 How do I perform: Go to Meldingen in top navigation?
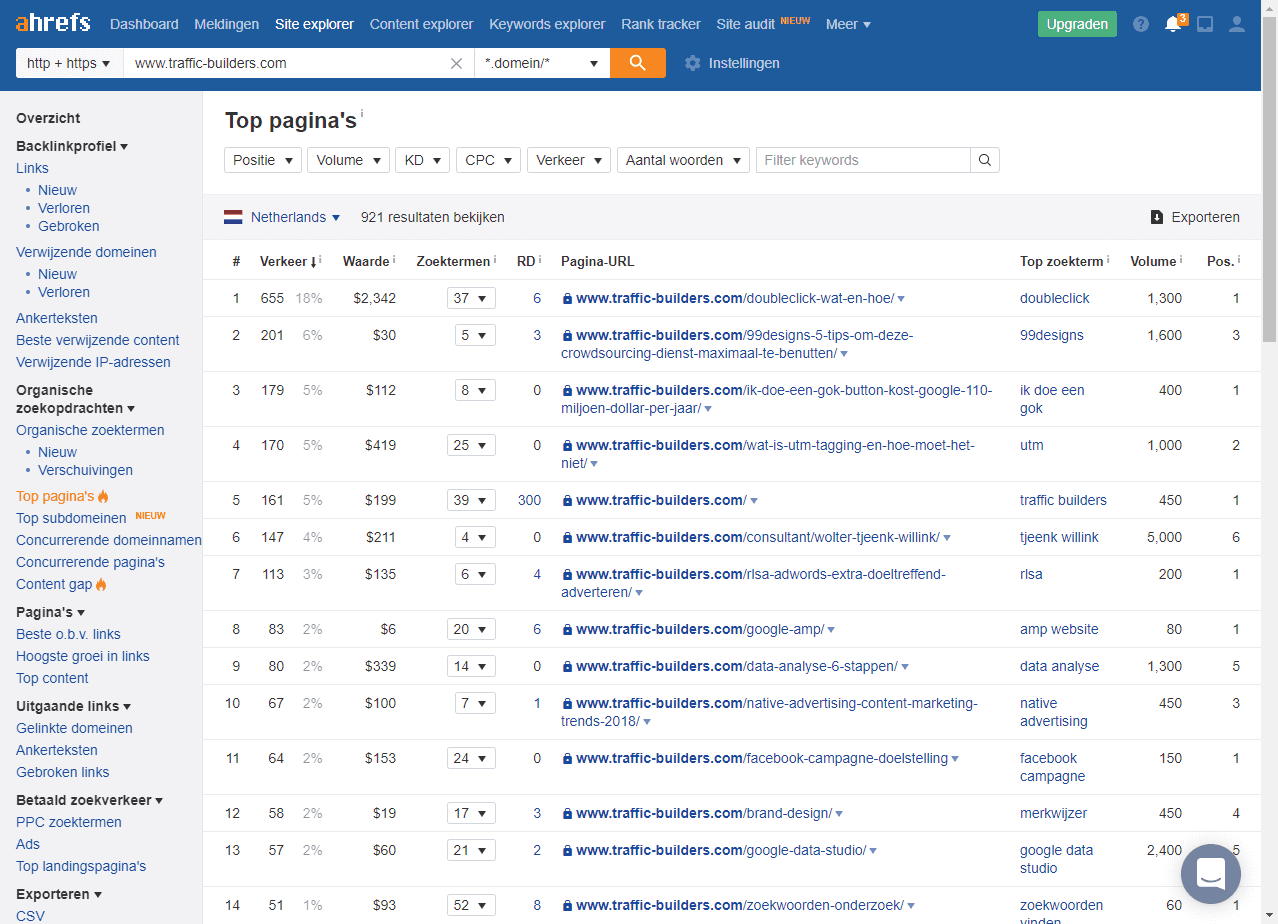[x=227, y=24]
